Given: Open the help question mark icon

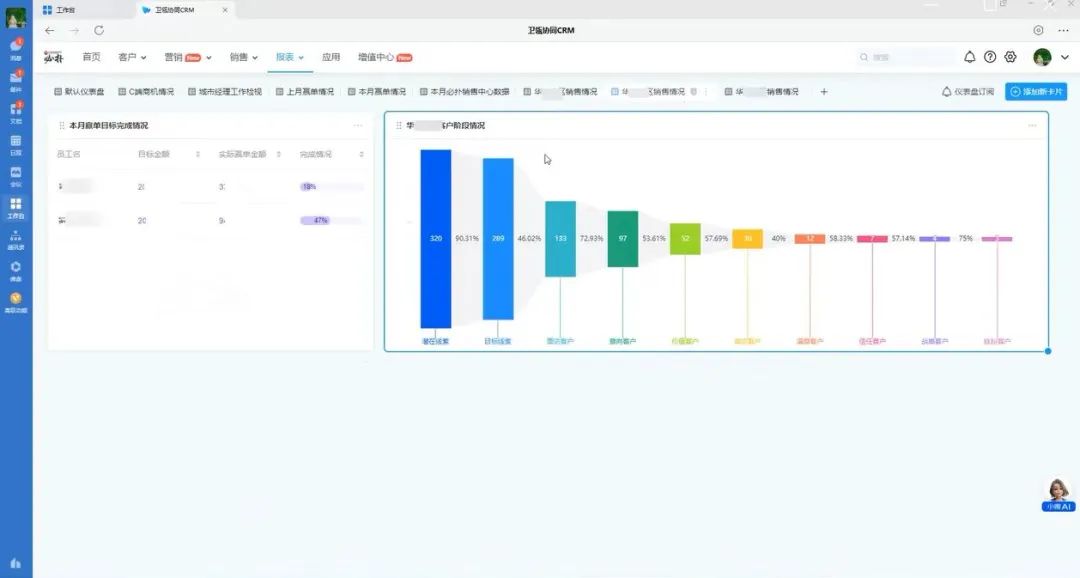Looking at the screenshot, I should point(990,57).
